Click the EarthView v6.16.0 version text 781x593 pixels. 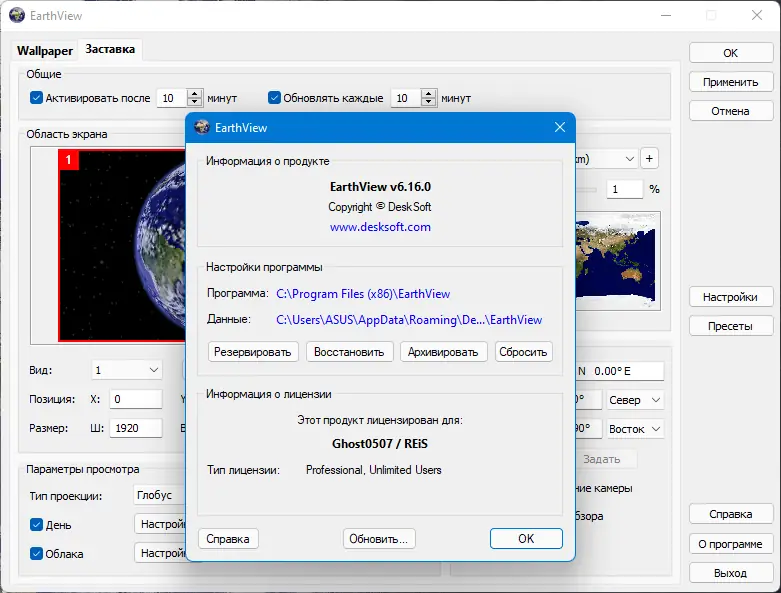click(380, 187)
